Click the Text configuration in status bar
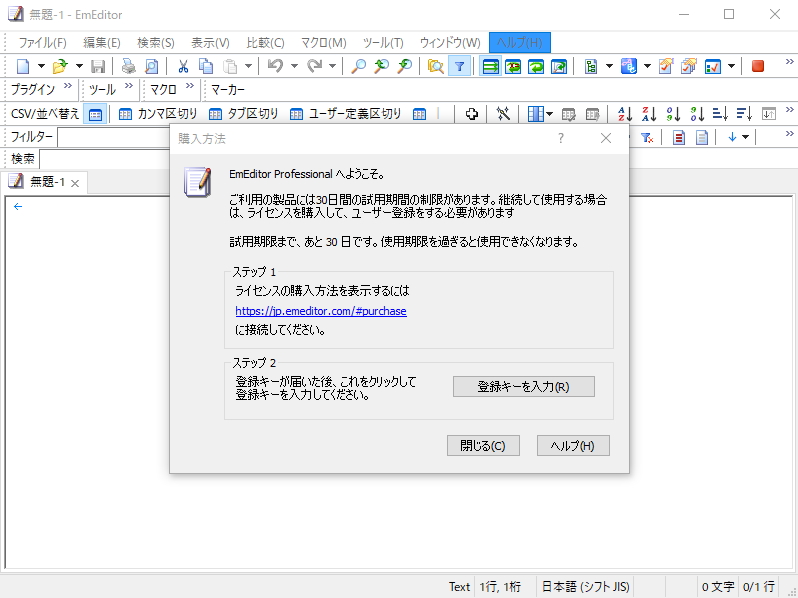798x598 pixels. pos(459,587)
